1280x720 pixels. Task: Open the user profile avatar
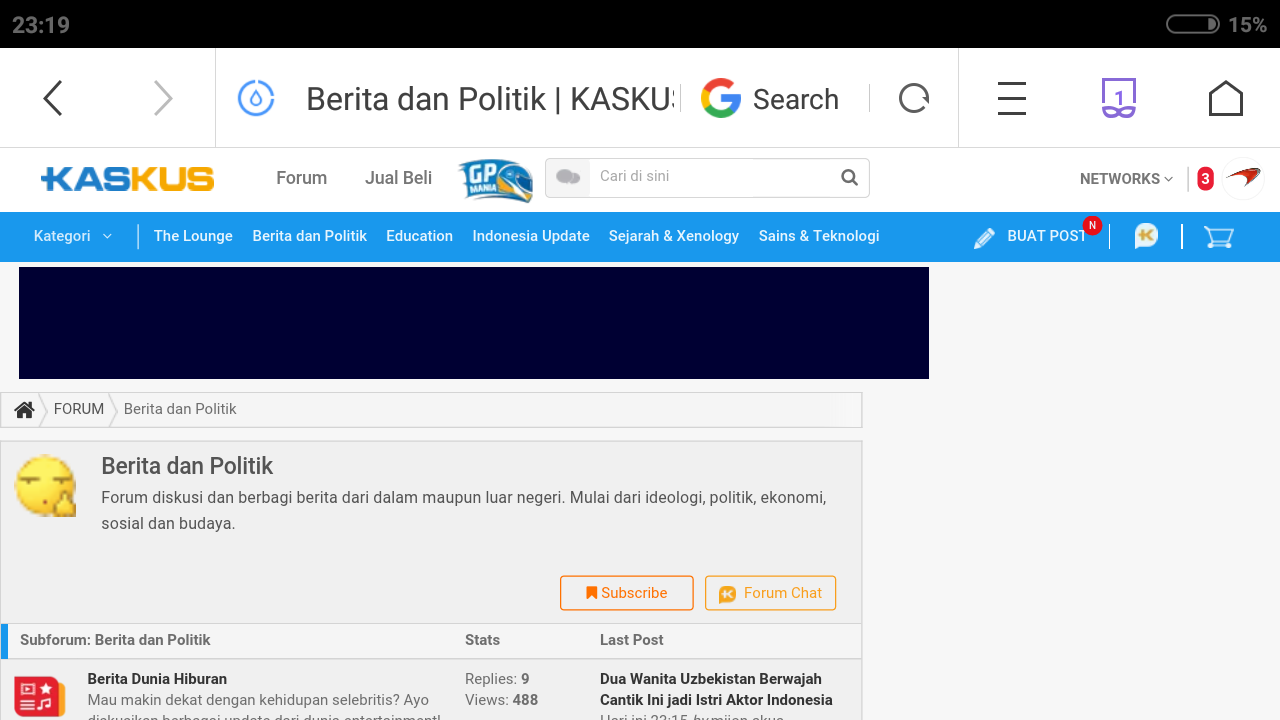tap(1243, 179)
